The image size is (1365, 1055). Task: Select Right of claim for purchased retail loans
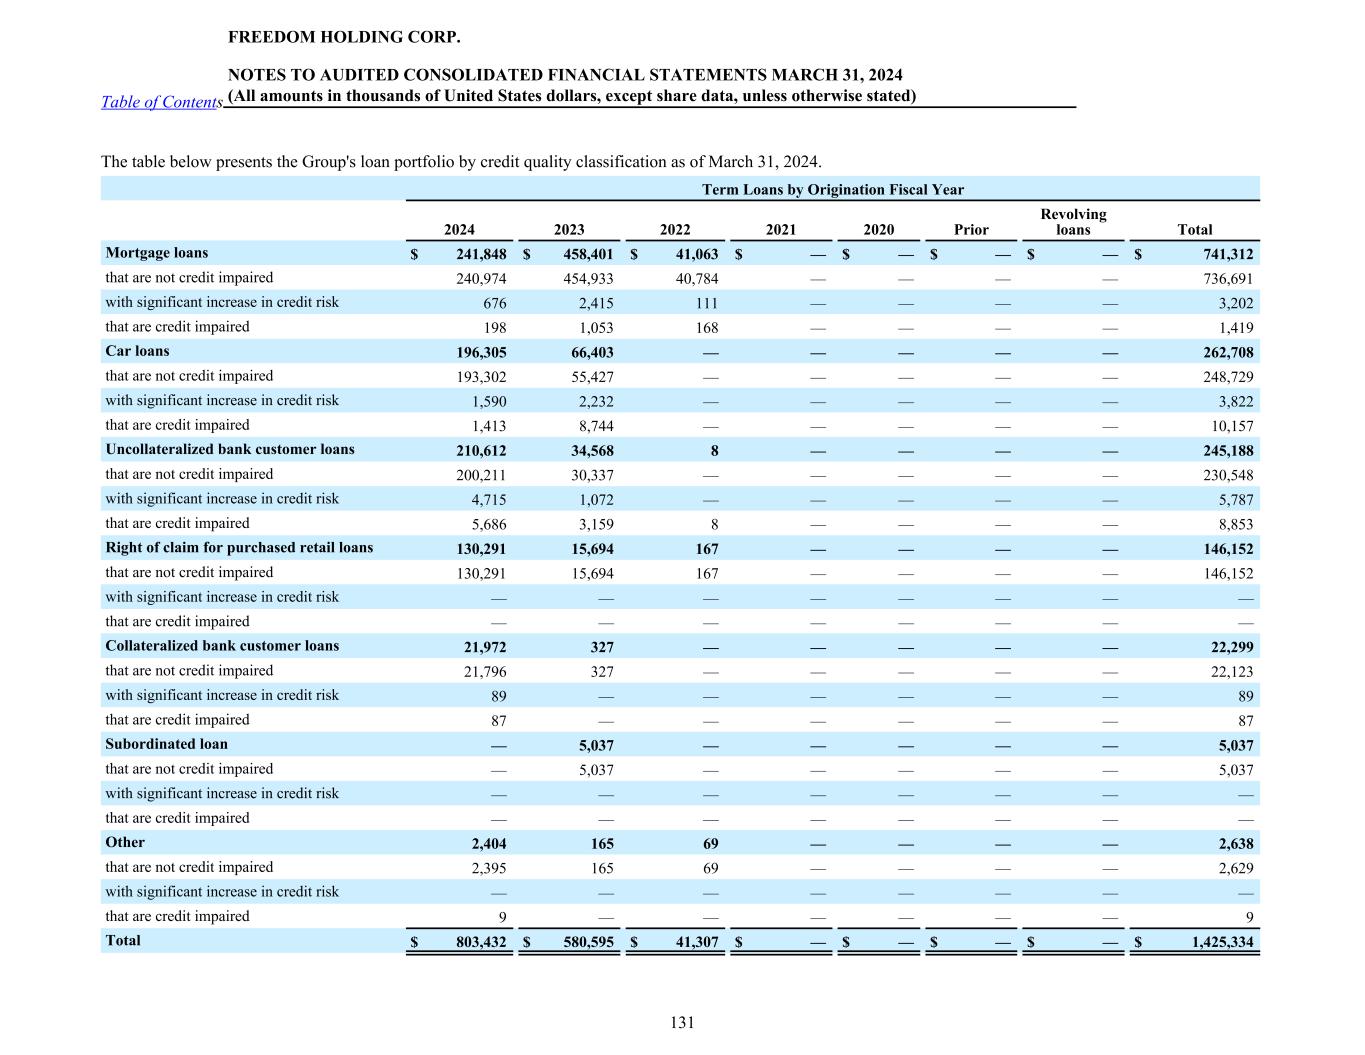(x=239, y=548)
